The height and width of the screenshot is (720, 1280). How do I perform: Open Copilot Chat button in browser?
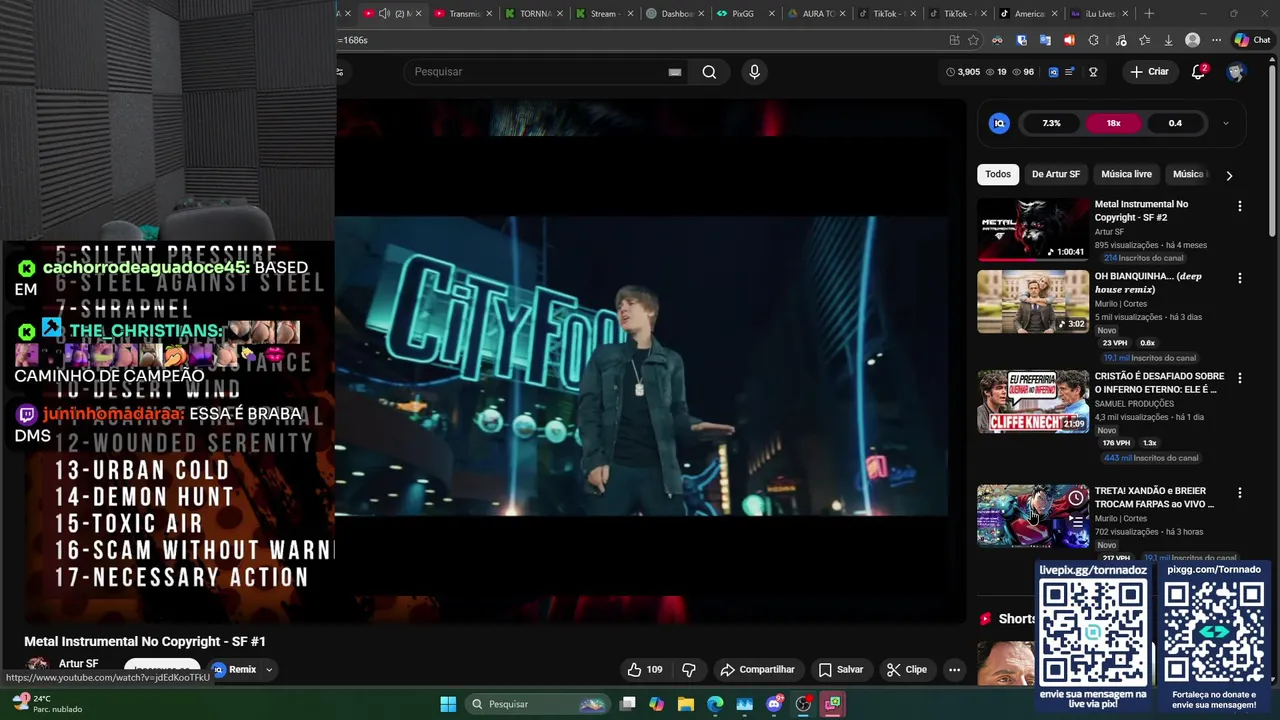tap(1252, 40)
